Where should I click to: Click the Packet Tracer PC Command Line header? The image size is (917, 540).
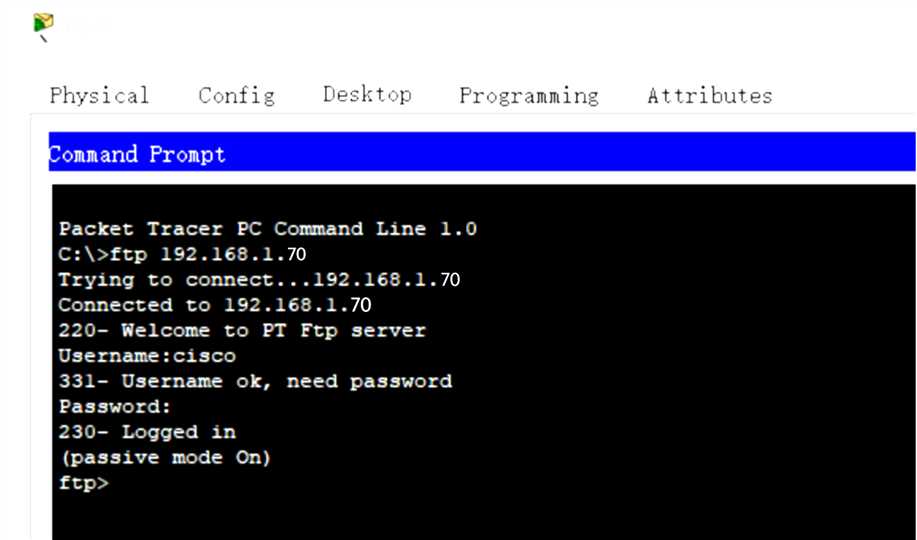[x=267, y=229]
